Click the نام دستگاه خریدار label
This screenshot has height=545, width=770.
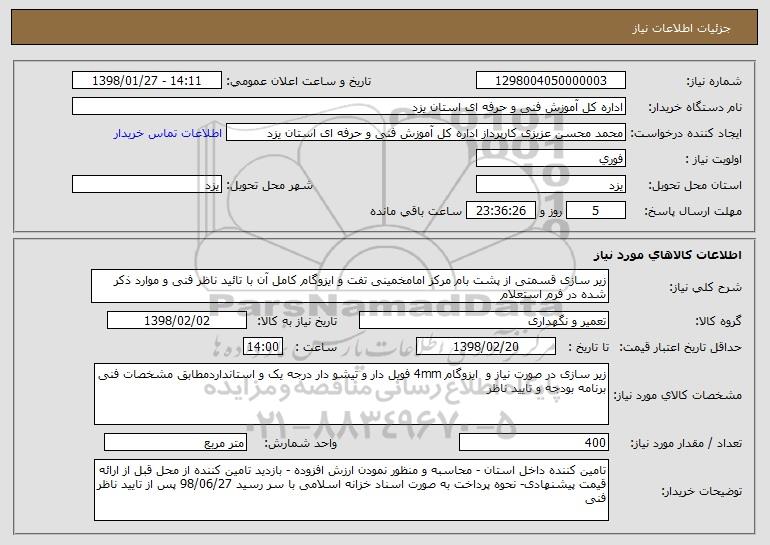695,107
